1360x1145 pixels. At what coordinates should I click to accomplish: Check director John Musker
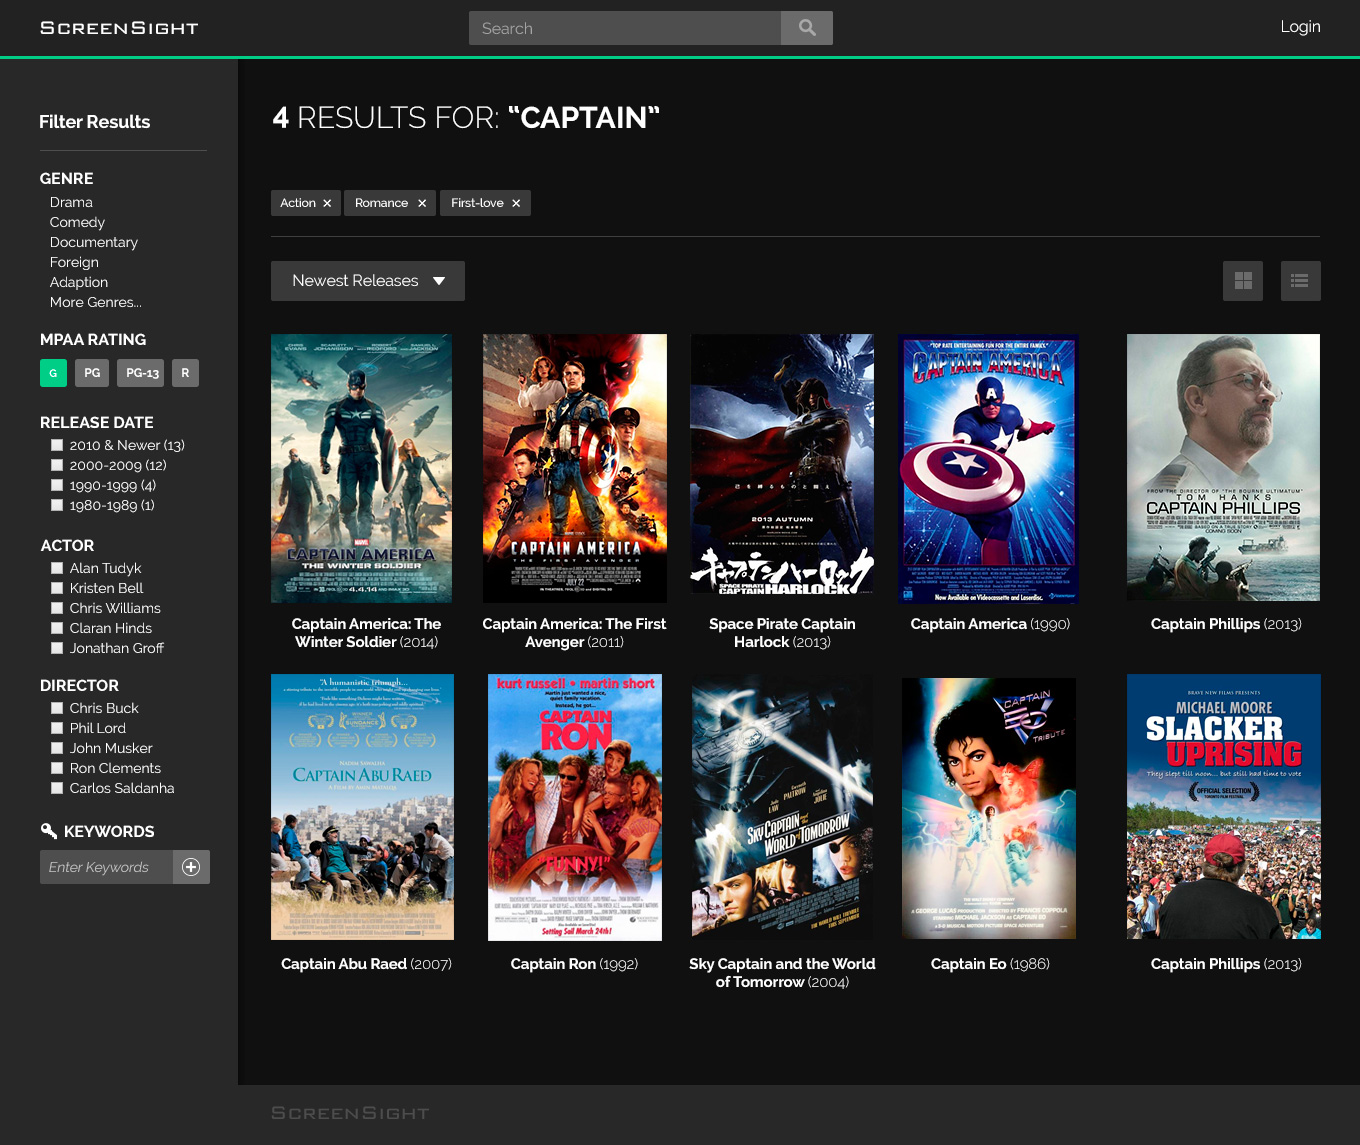click(x=57, y=748)
